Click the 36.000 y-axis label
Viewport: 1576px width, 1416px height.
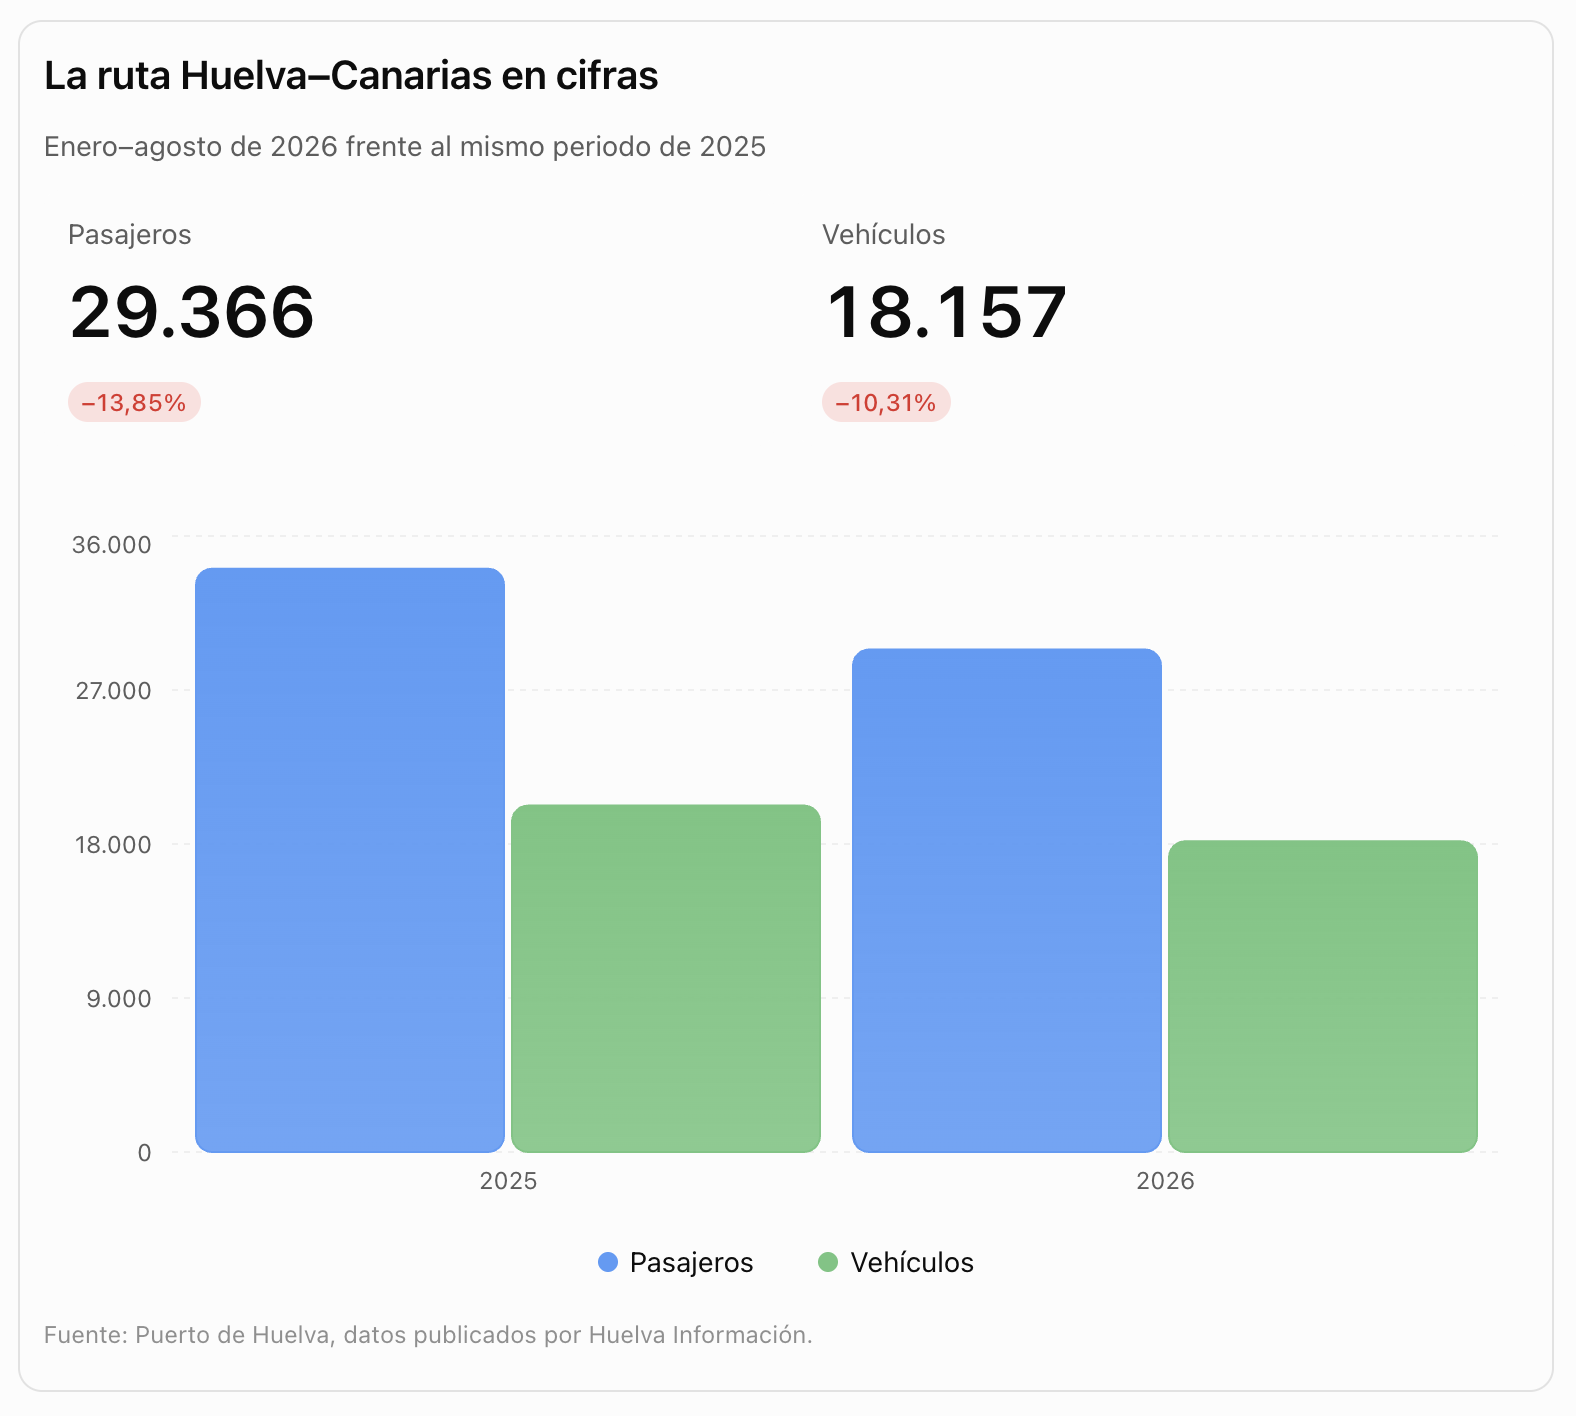[112, 545]
